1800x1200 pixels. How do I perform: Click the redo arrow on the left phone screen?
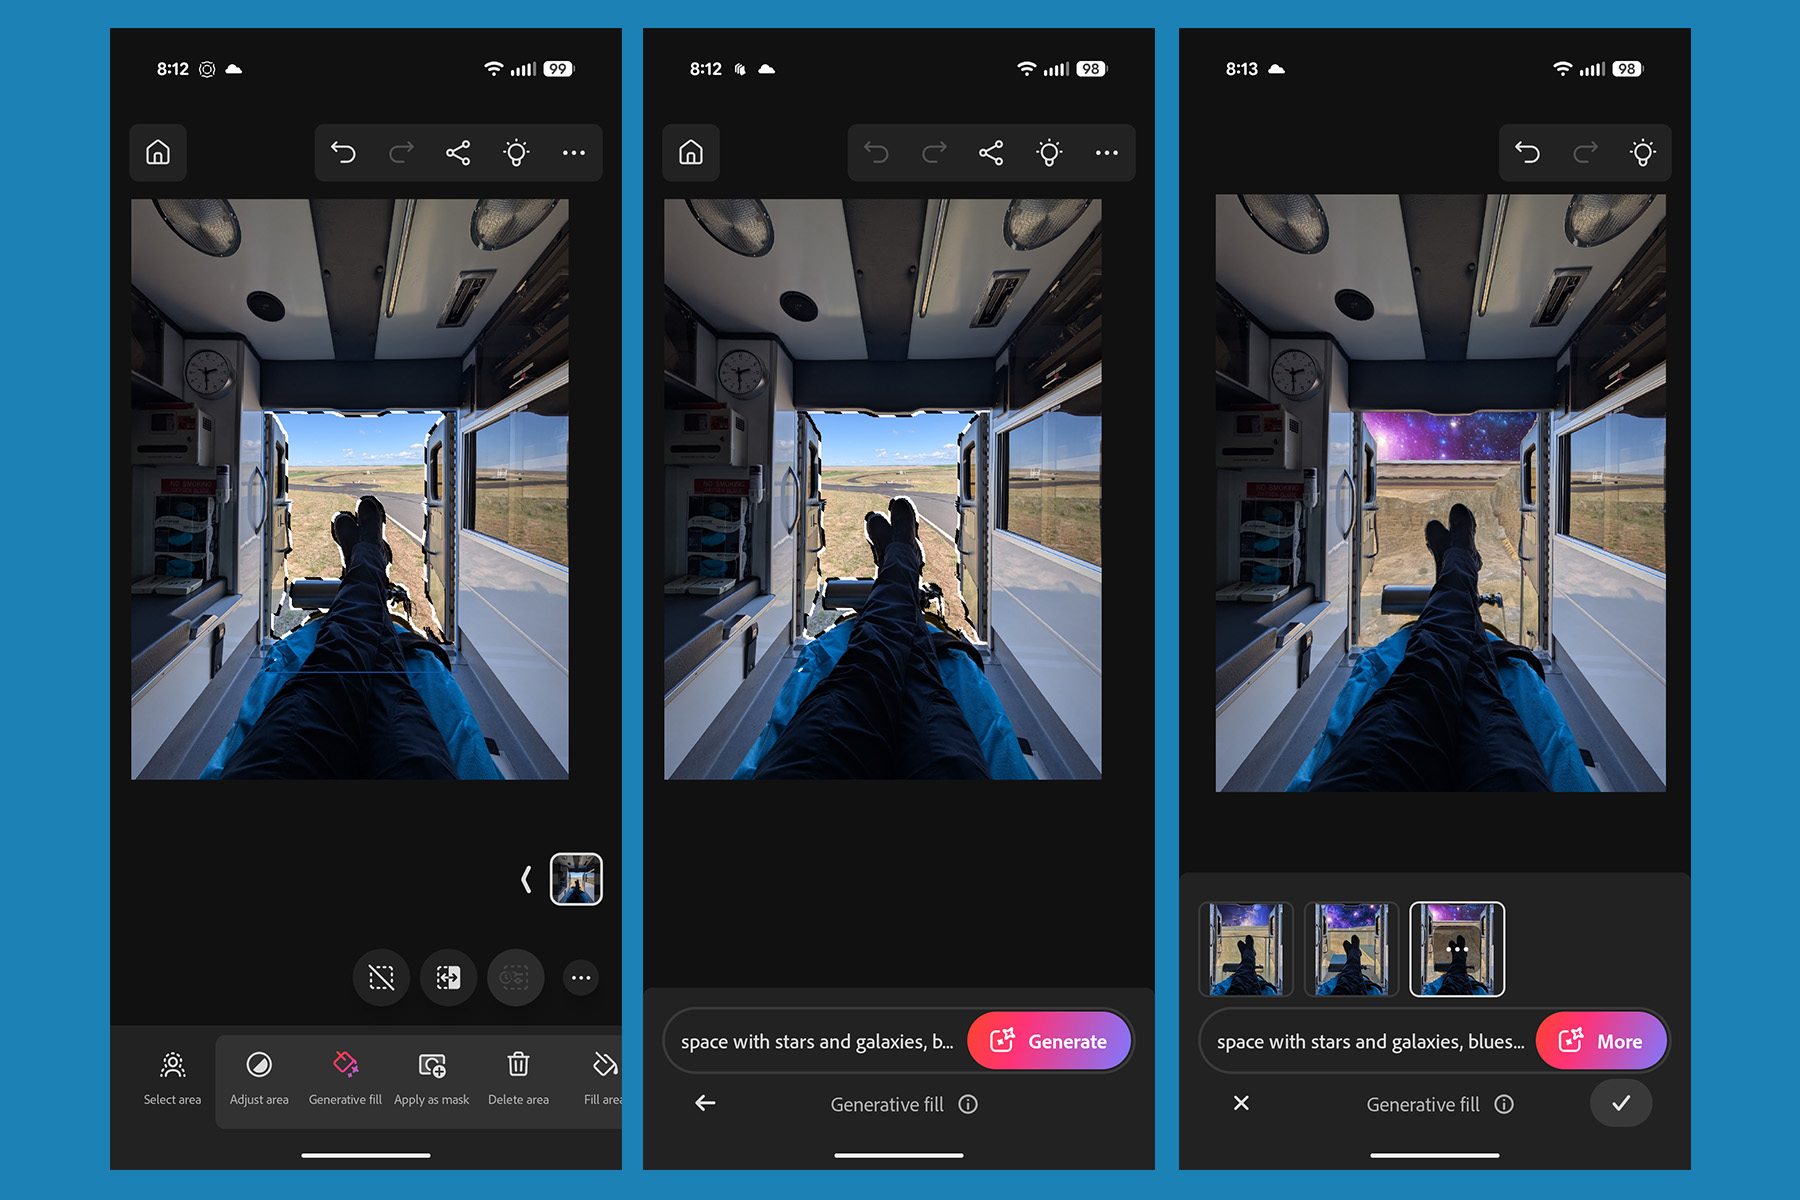pyautogui.click(x=401, y=152)
